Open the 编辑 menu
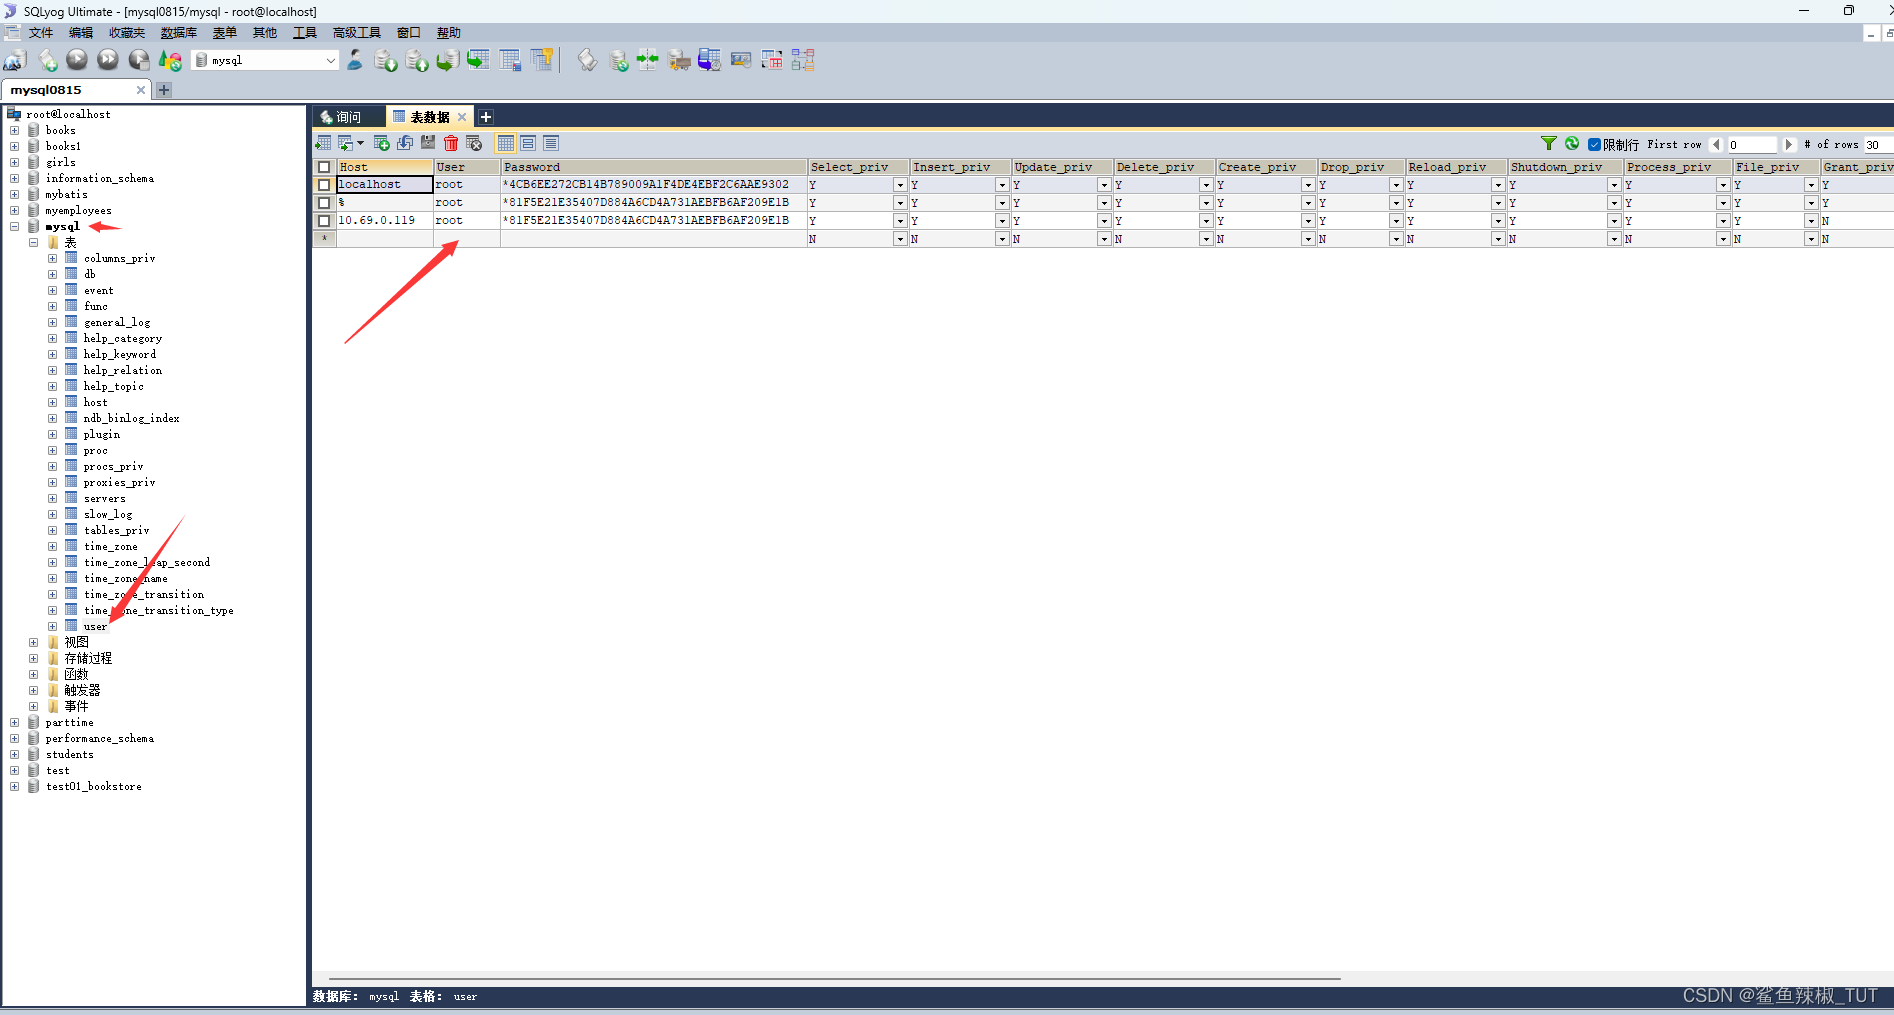This screenshot has width=1894, height=1015. [x=81, y=33]
